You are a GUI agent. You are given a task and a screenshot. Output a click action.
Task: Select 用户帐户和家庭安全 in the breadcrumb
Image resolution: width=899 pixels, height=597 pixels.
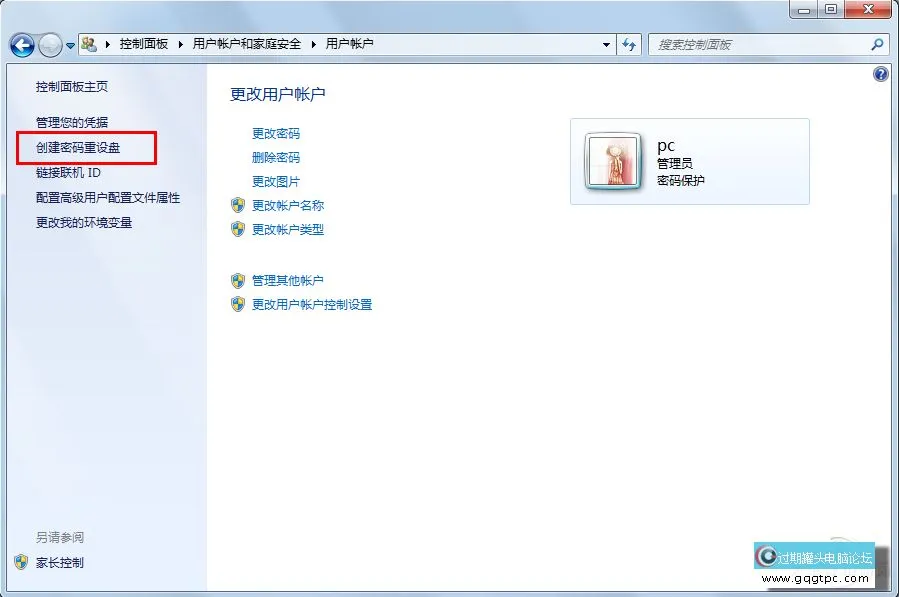coord(249,44)
